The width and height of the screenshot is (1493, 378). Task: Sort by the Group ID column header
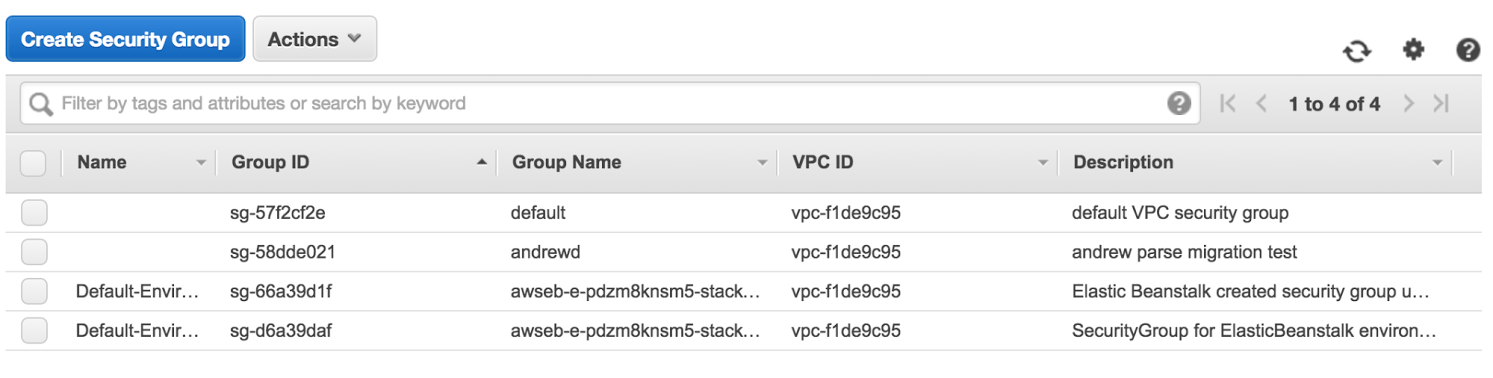270,162
